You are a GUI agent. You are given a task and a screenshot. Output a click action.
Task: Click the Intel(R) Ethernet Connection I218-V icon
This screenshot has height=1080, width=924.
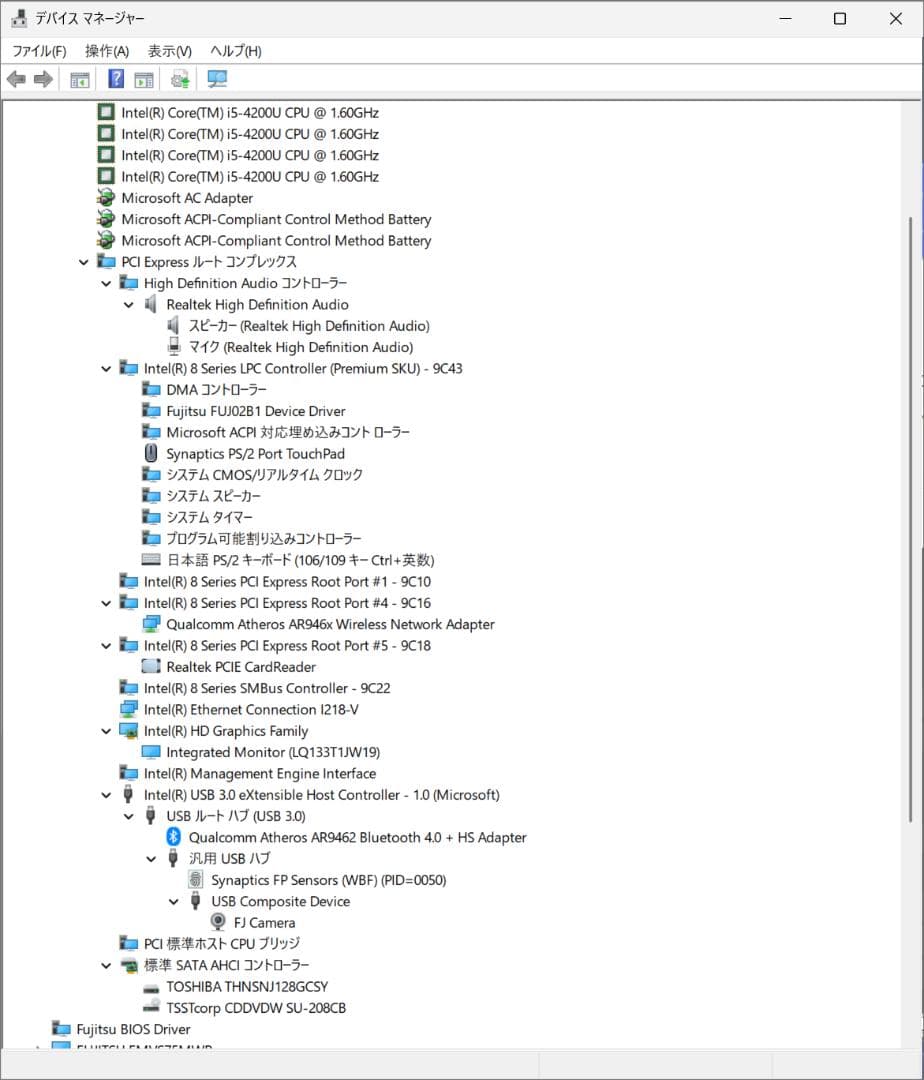129,709
